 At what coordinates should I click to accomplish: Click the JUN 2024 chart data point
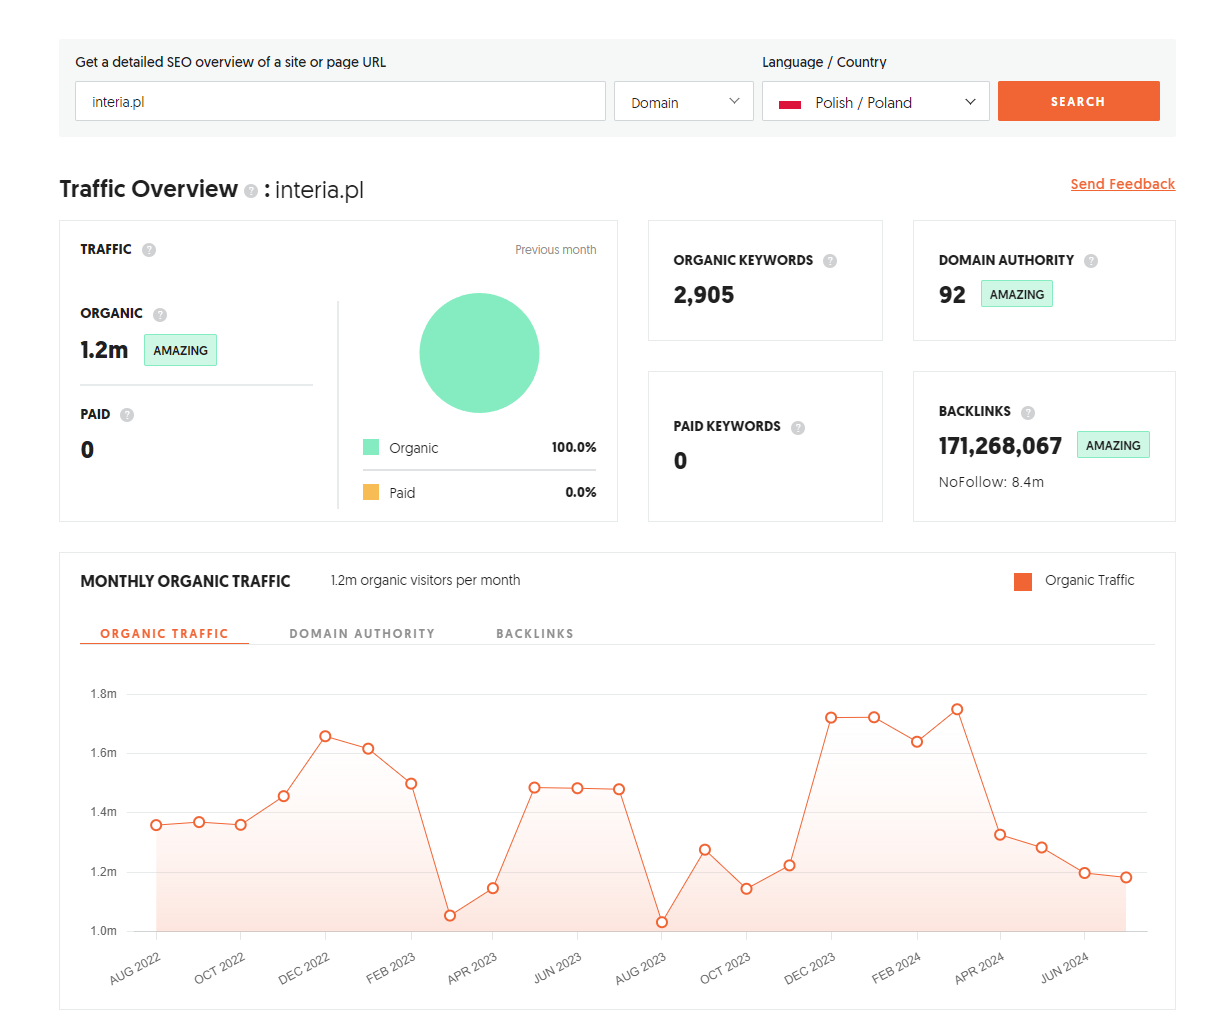(1085, 873)
